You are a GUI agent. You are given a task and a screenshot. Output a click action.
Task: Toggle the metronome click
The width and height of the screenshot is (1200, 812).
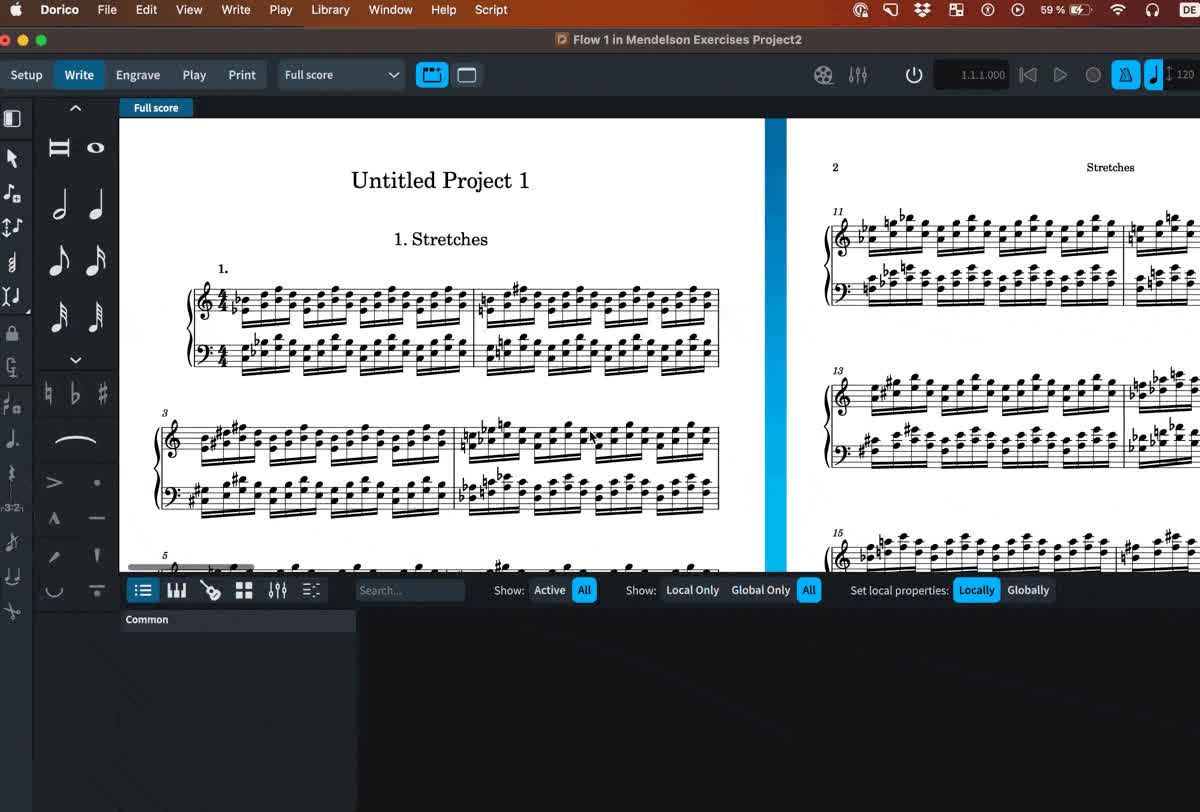pyautogui.click(x=1125, y=75)
